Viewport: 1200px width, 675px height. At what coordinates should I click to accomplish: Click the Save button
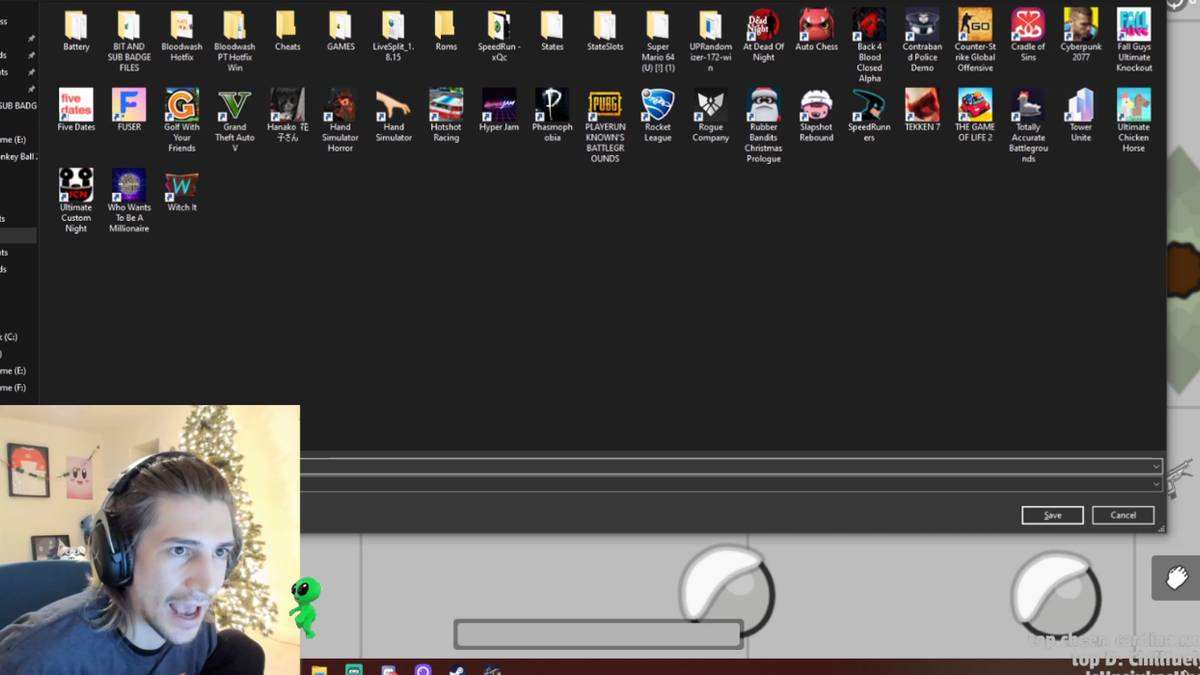click(1052, 515)
